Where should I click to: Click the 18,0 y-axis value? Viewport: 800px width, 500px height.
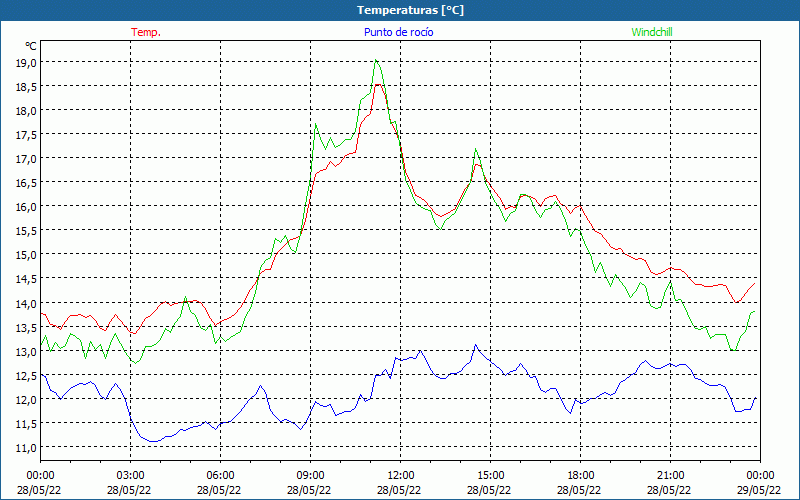pyautogui.click(x=26, y=110)
